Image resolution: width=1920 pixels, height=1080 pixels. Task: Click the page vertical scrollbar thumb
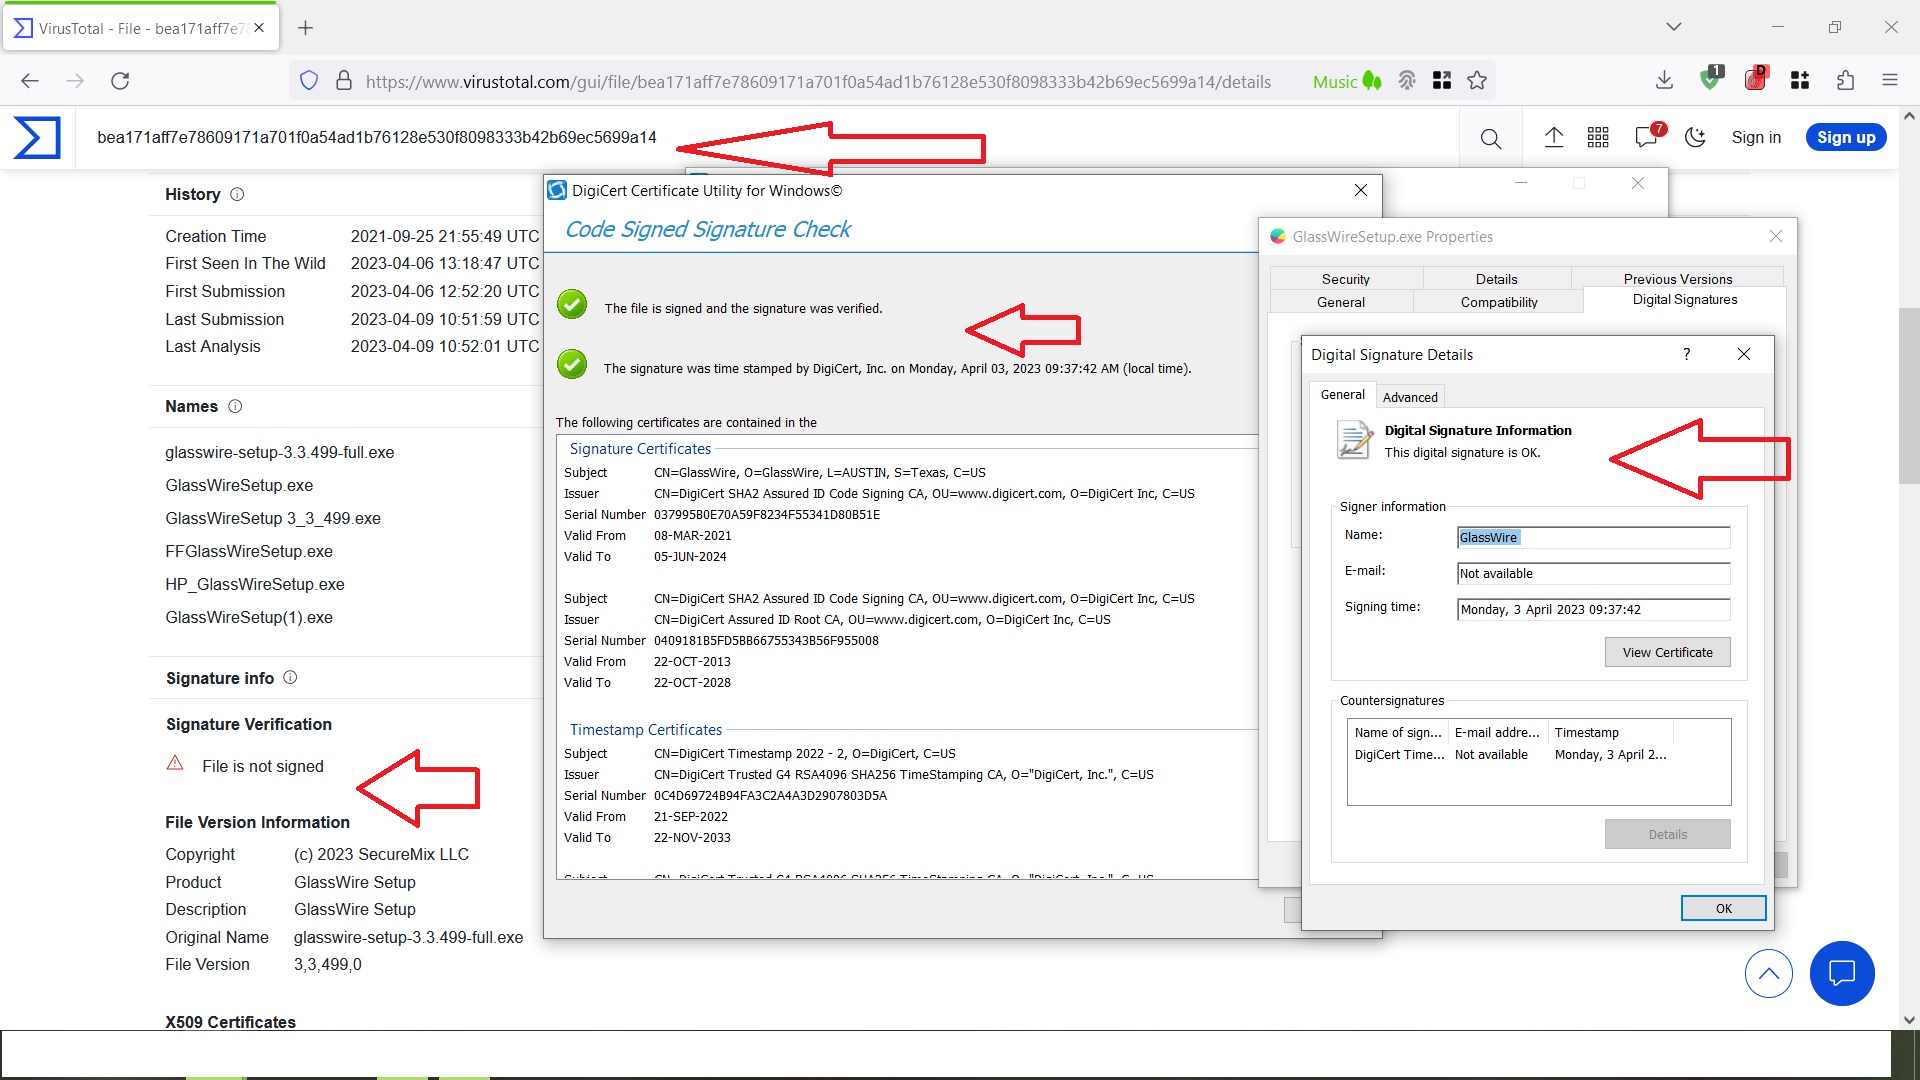coord(1909,395)
